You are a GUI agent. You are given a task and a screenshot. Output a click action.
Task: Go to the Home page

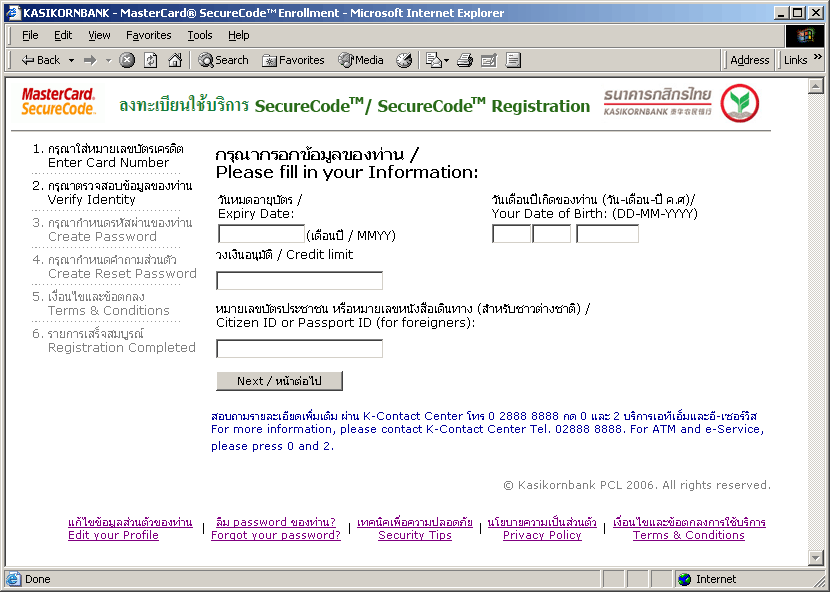pyautogui.click(x=175, y=60)
